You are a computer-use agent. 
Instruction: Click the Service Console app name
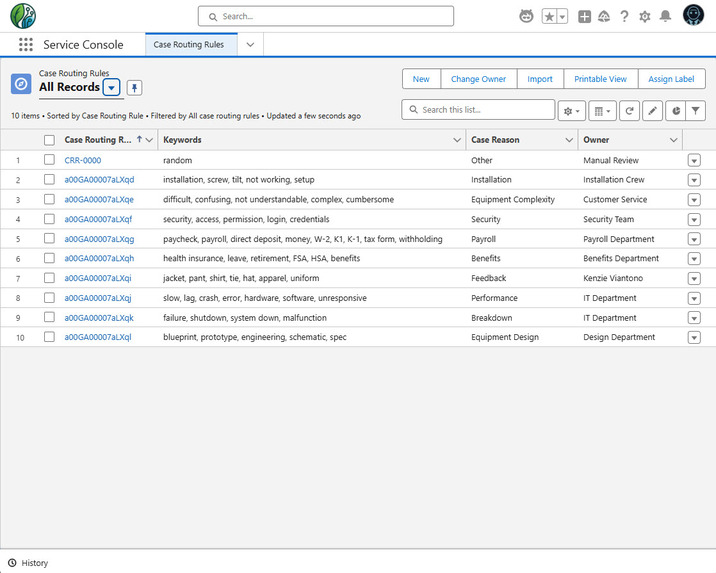click(x=83, y=45)
